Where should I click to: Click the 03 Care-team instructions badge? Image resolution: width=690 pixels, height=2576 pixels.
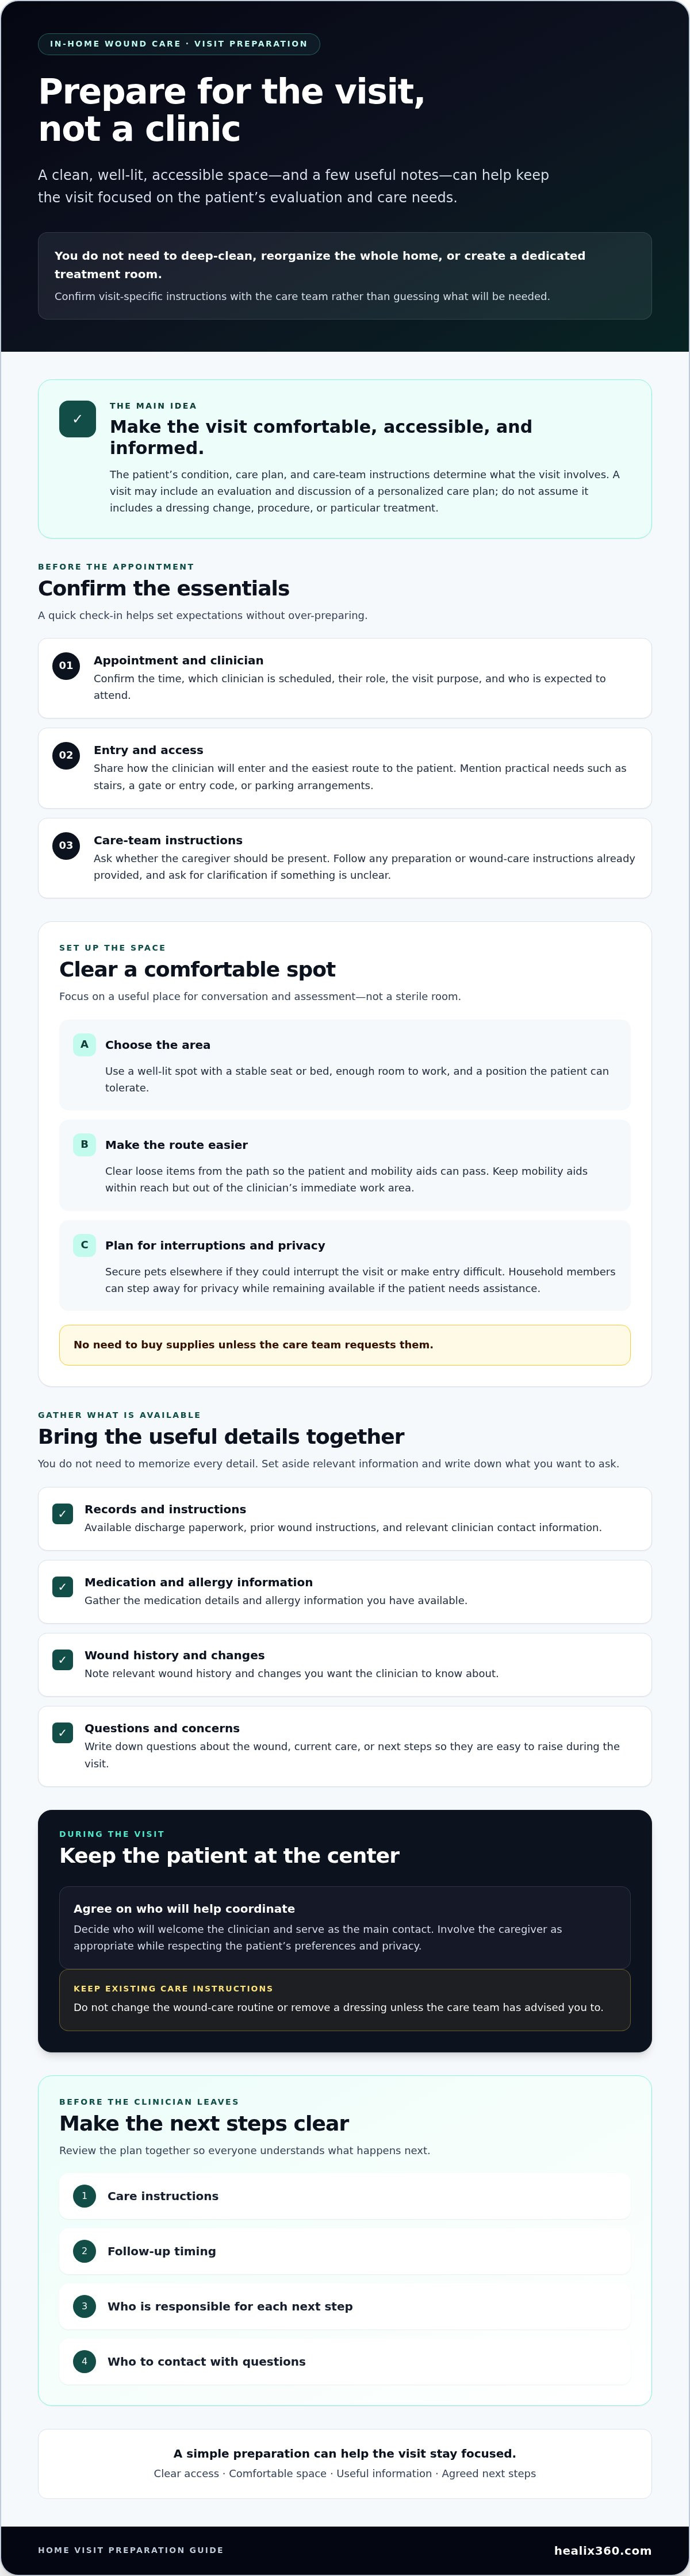66,845
